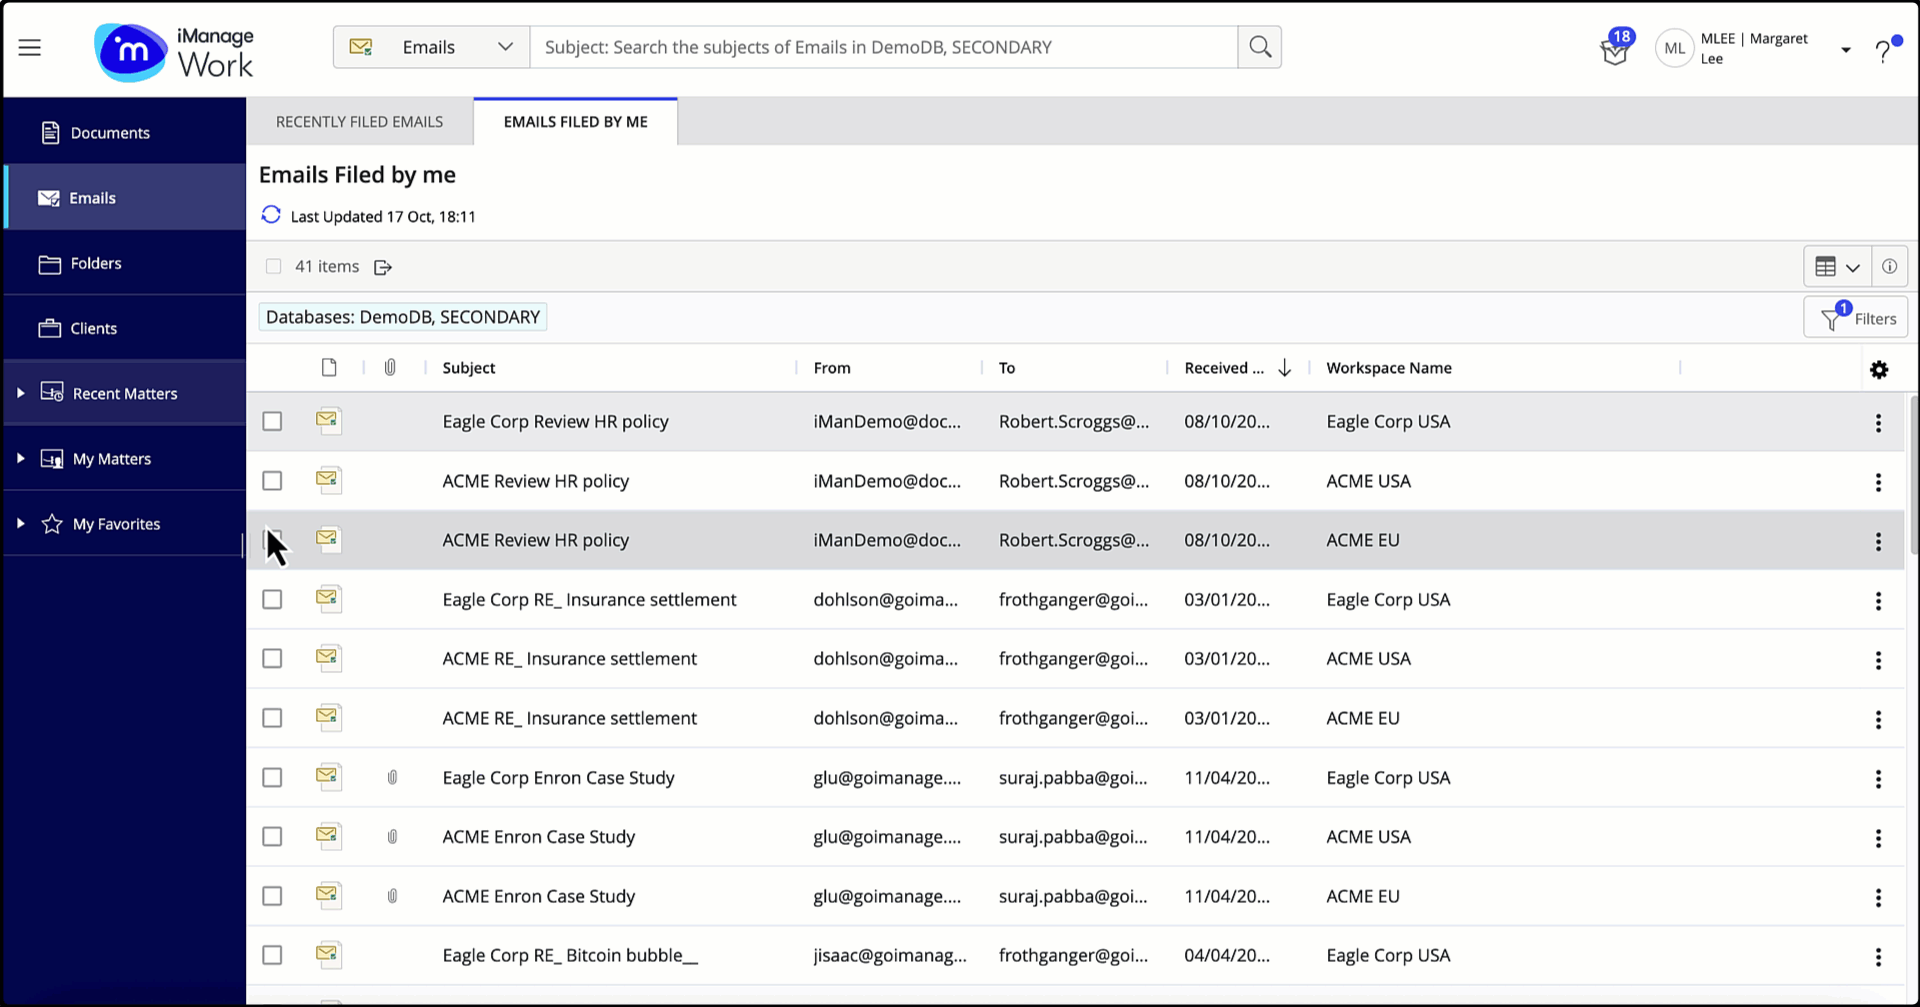This screenshot has width=1920, height=1007.
Task: Open the column settings gear
Action: (1879, 370)
